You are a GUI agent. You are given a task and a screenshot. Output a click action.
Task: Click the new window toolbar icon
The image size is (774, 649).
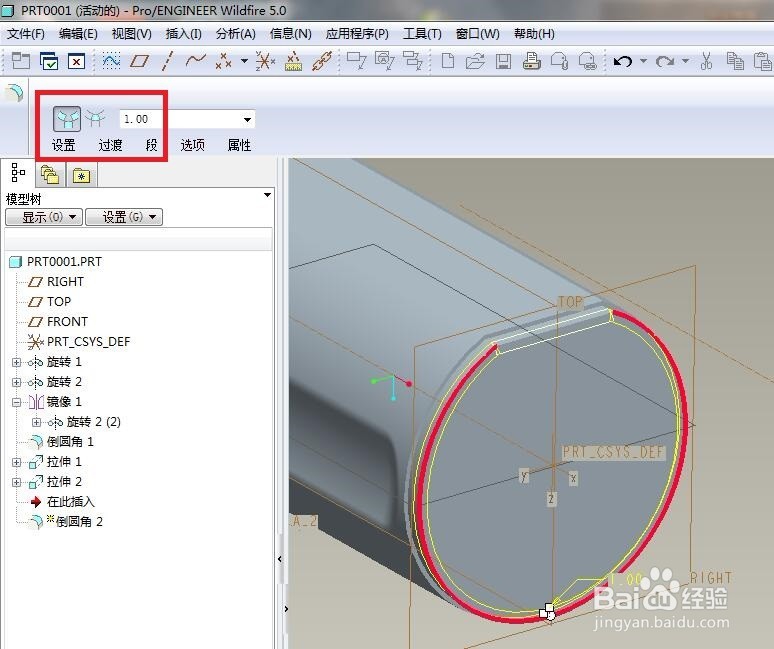point(21,61)
